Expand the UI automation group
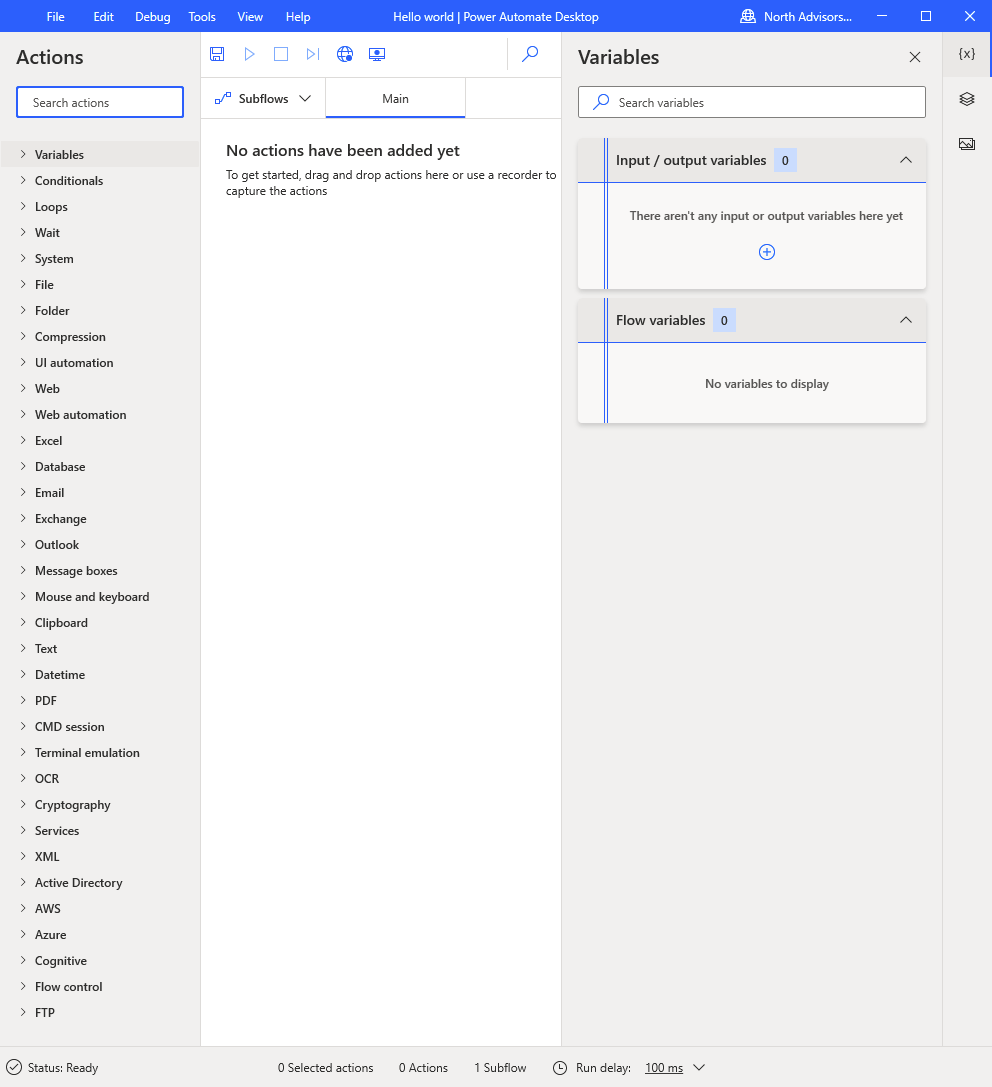Viewport: 992px width, 1087px height. (23, 363)
